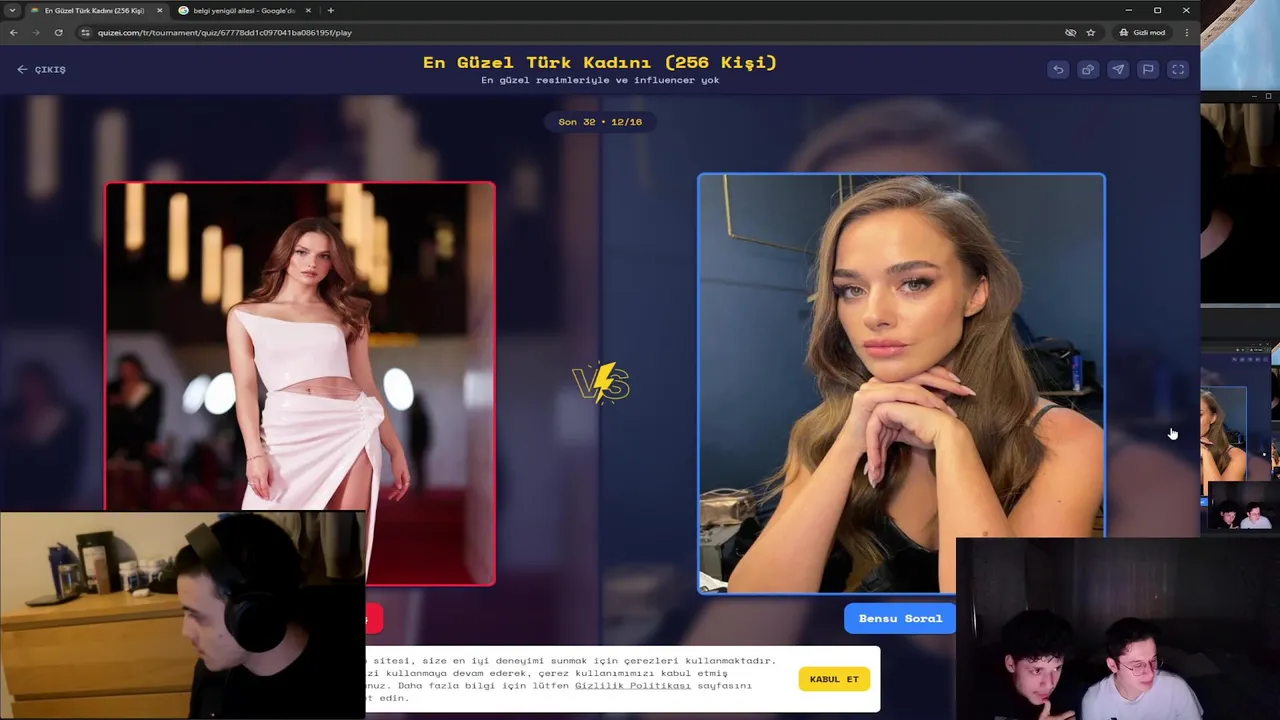This screenshot has width=1280, height=720.
Task: Open the Gizli mod incognito indicator
Action: click(x=1142, y=32)
